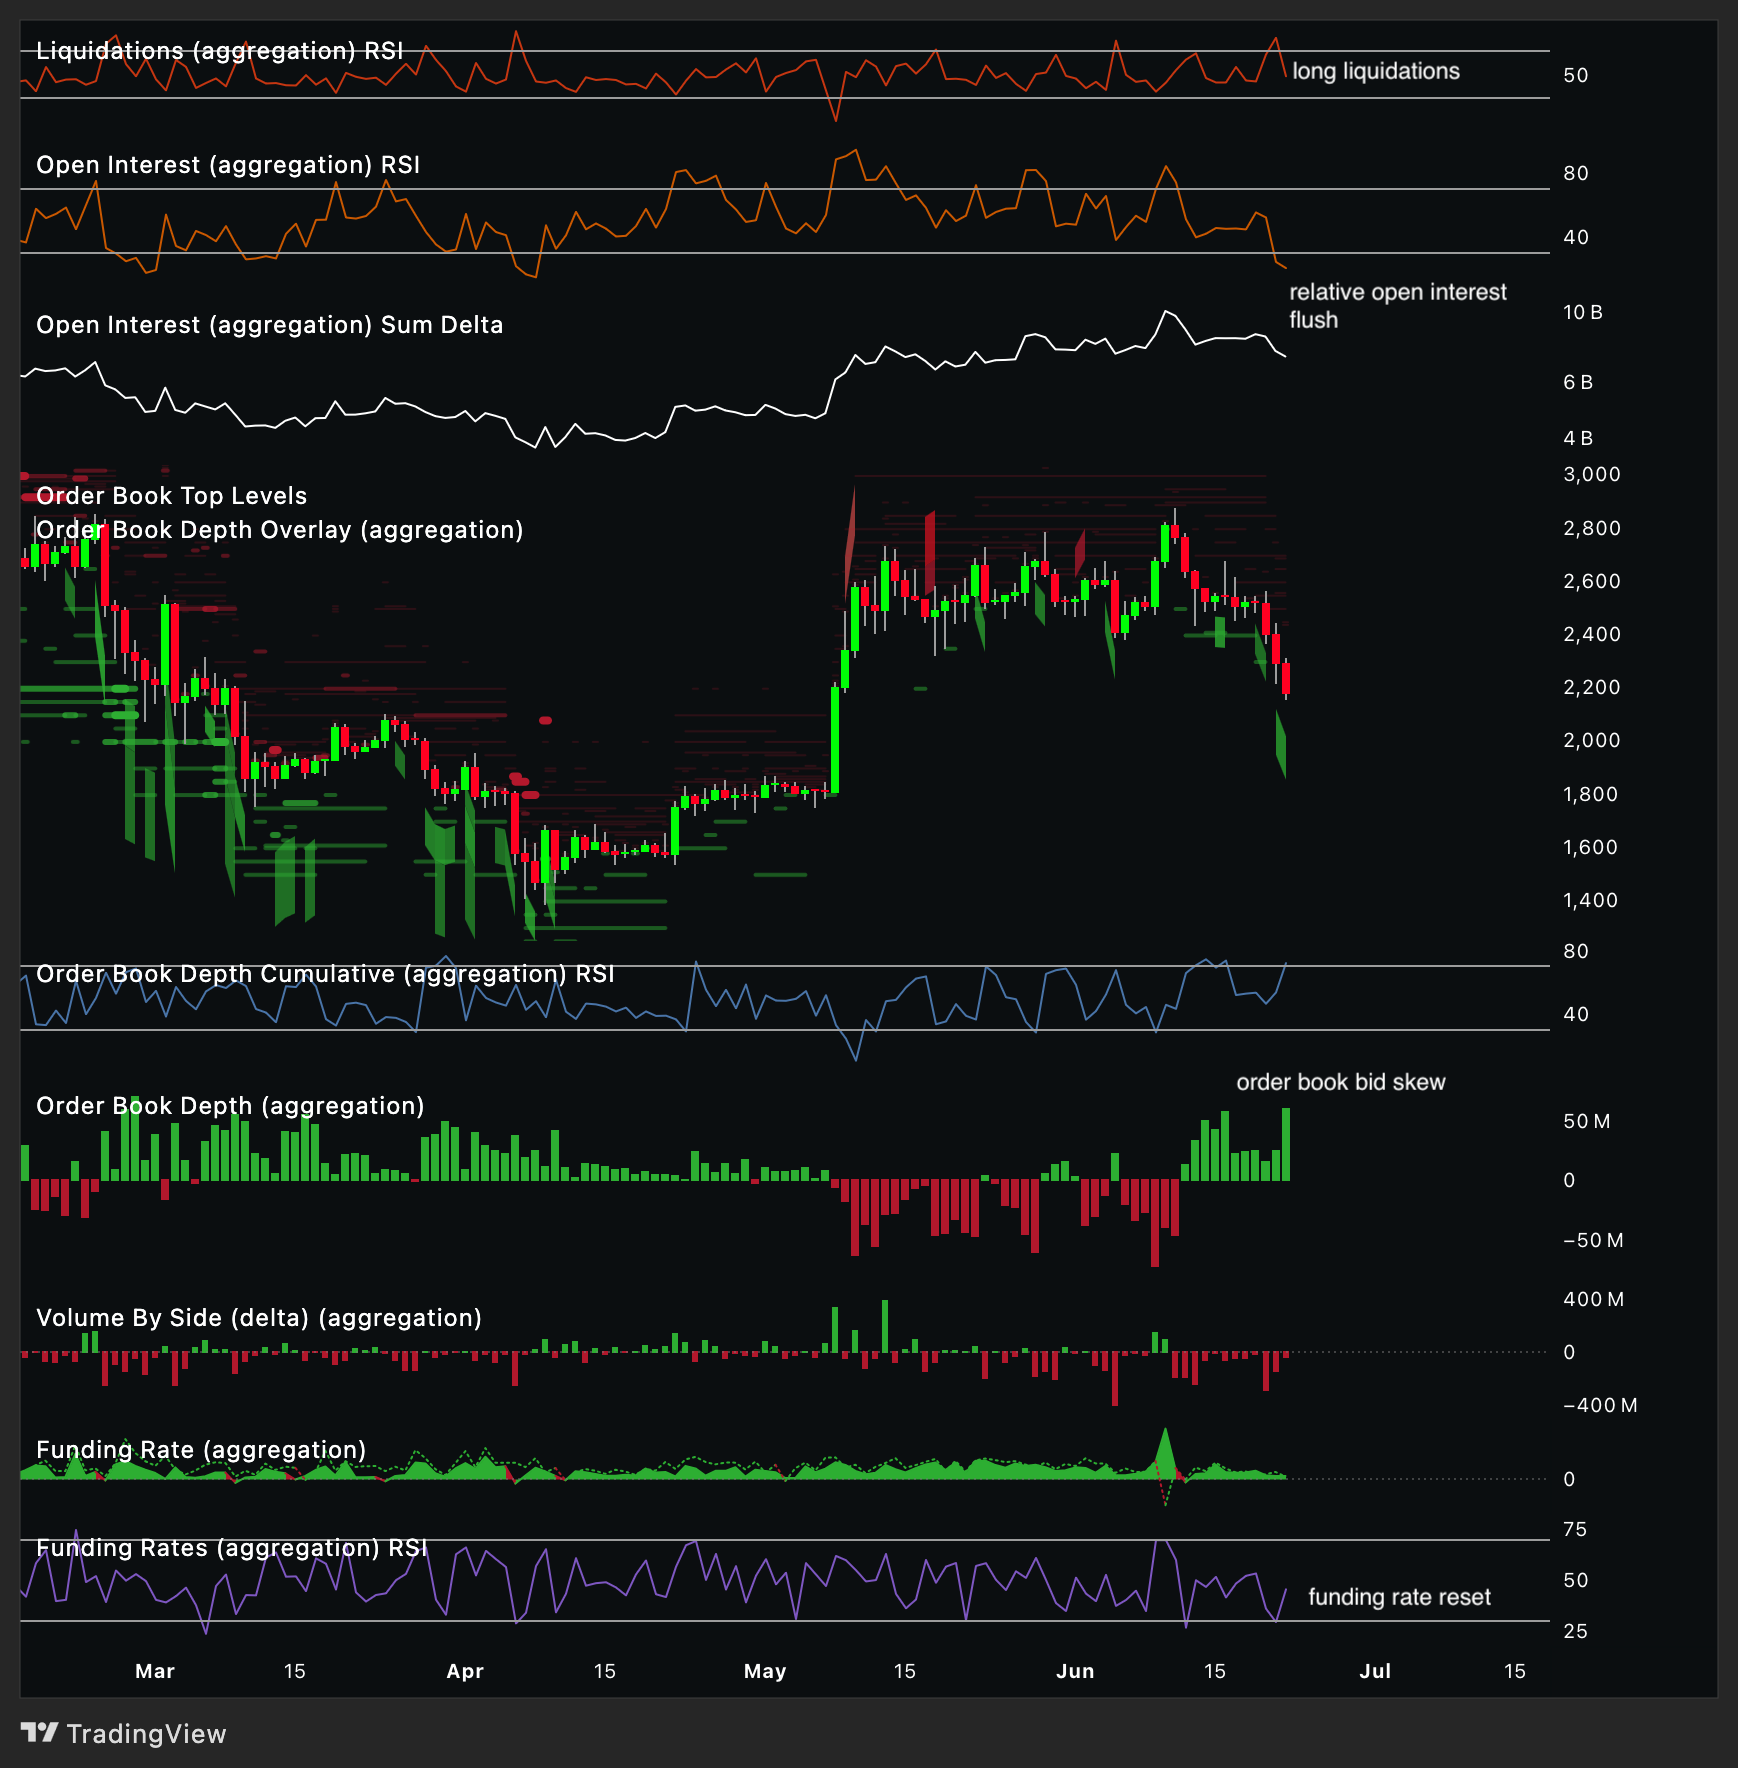Click the Funding Rate (aggregation) label
The height and width of the screenshot is (1768, 1738).
tap(200, 1450)
